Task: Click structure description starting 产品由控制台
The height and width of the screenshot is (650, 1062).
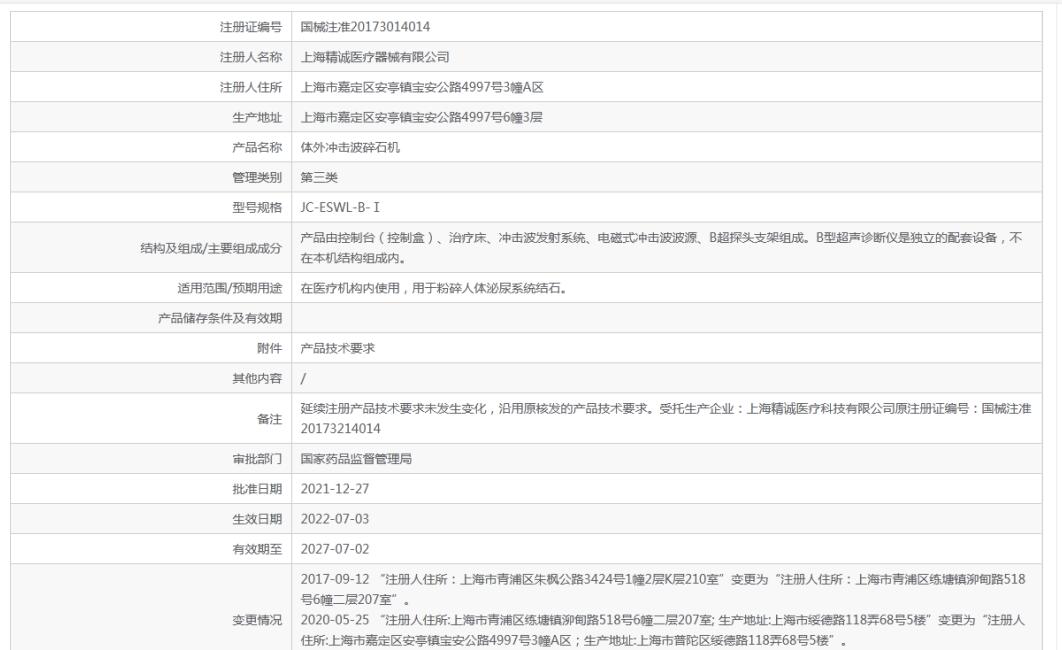Action: 661,248
